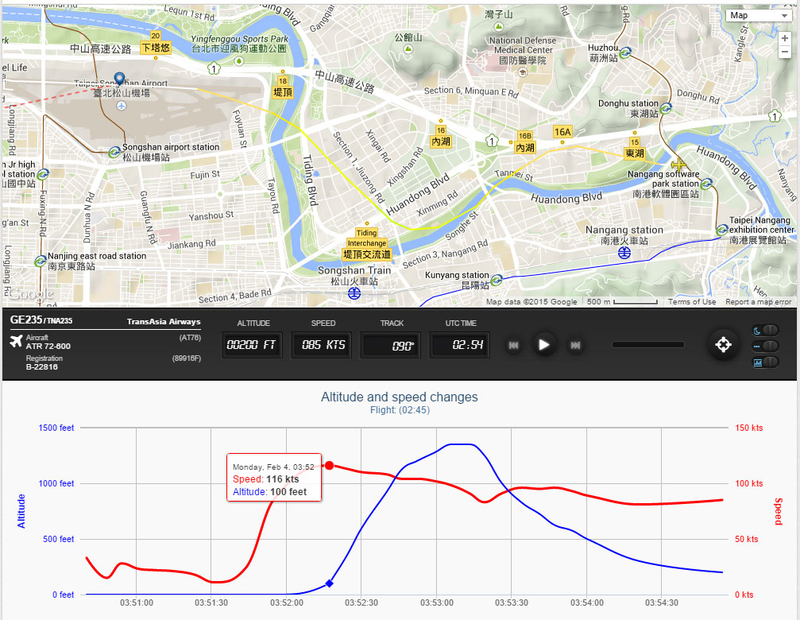The height and width of the screenshot is (620, 800).
Task: Click the 'Flight: (02:45)' chart subtitle
Action: [x=399, y=410]
